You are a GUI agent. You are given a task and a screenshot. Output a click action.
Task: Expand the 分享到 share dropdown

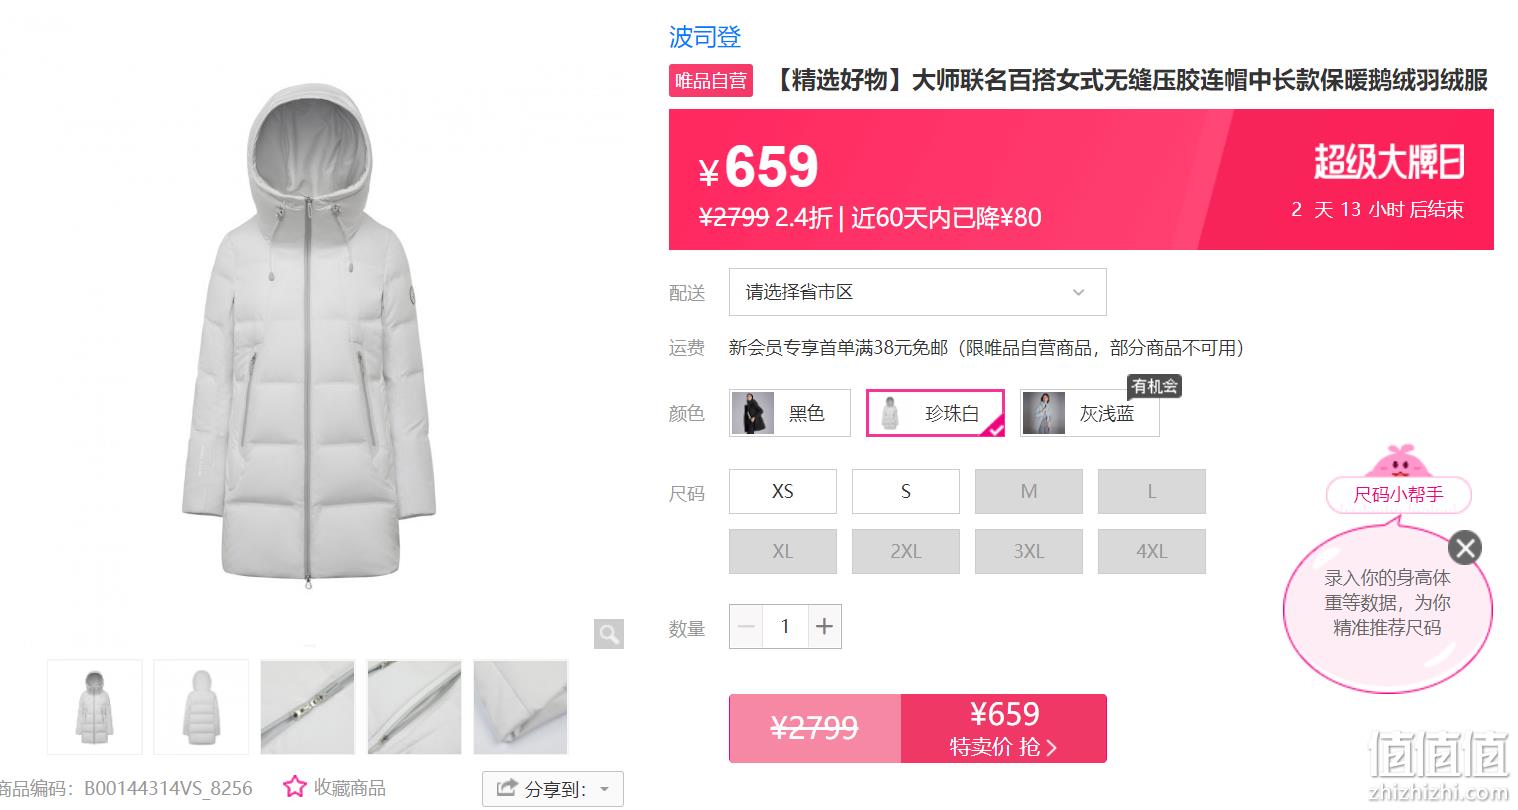(553, 789)
